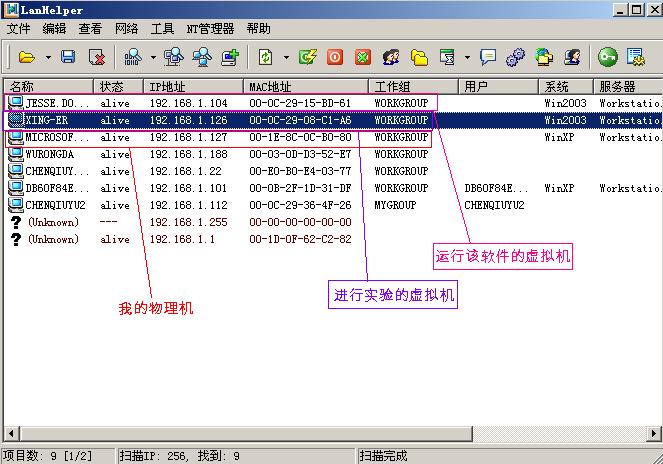Click IP address 192.168.1.188
The height and width of the screenshot is (464, 663).
tap(189, 154)
